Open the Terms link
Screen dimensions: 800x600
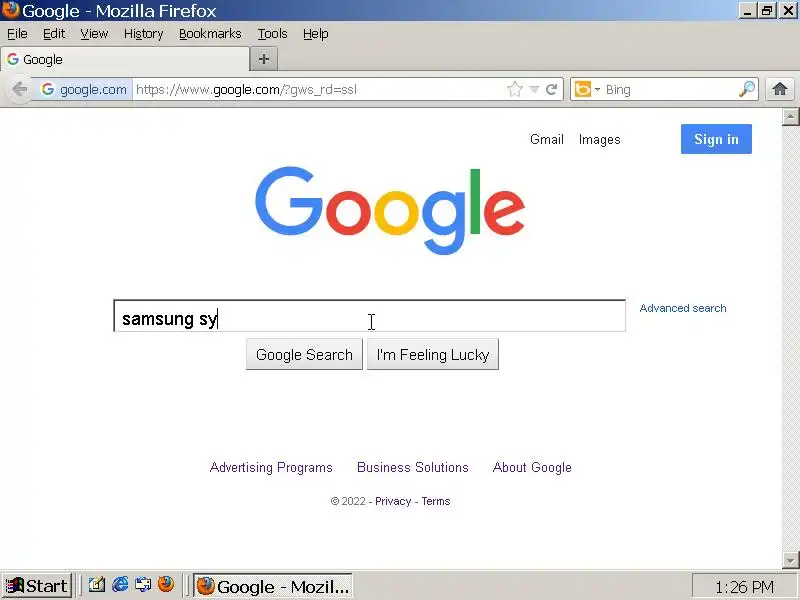point(436,501)
